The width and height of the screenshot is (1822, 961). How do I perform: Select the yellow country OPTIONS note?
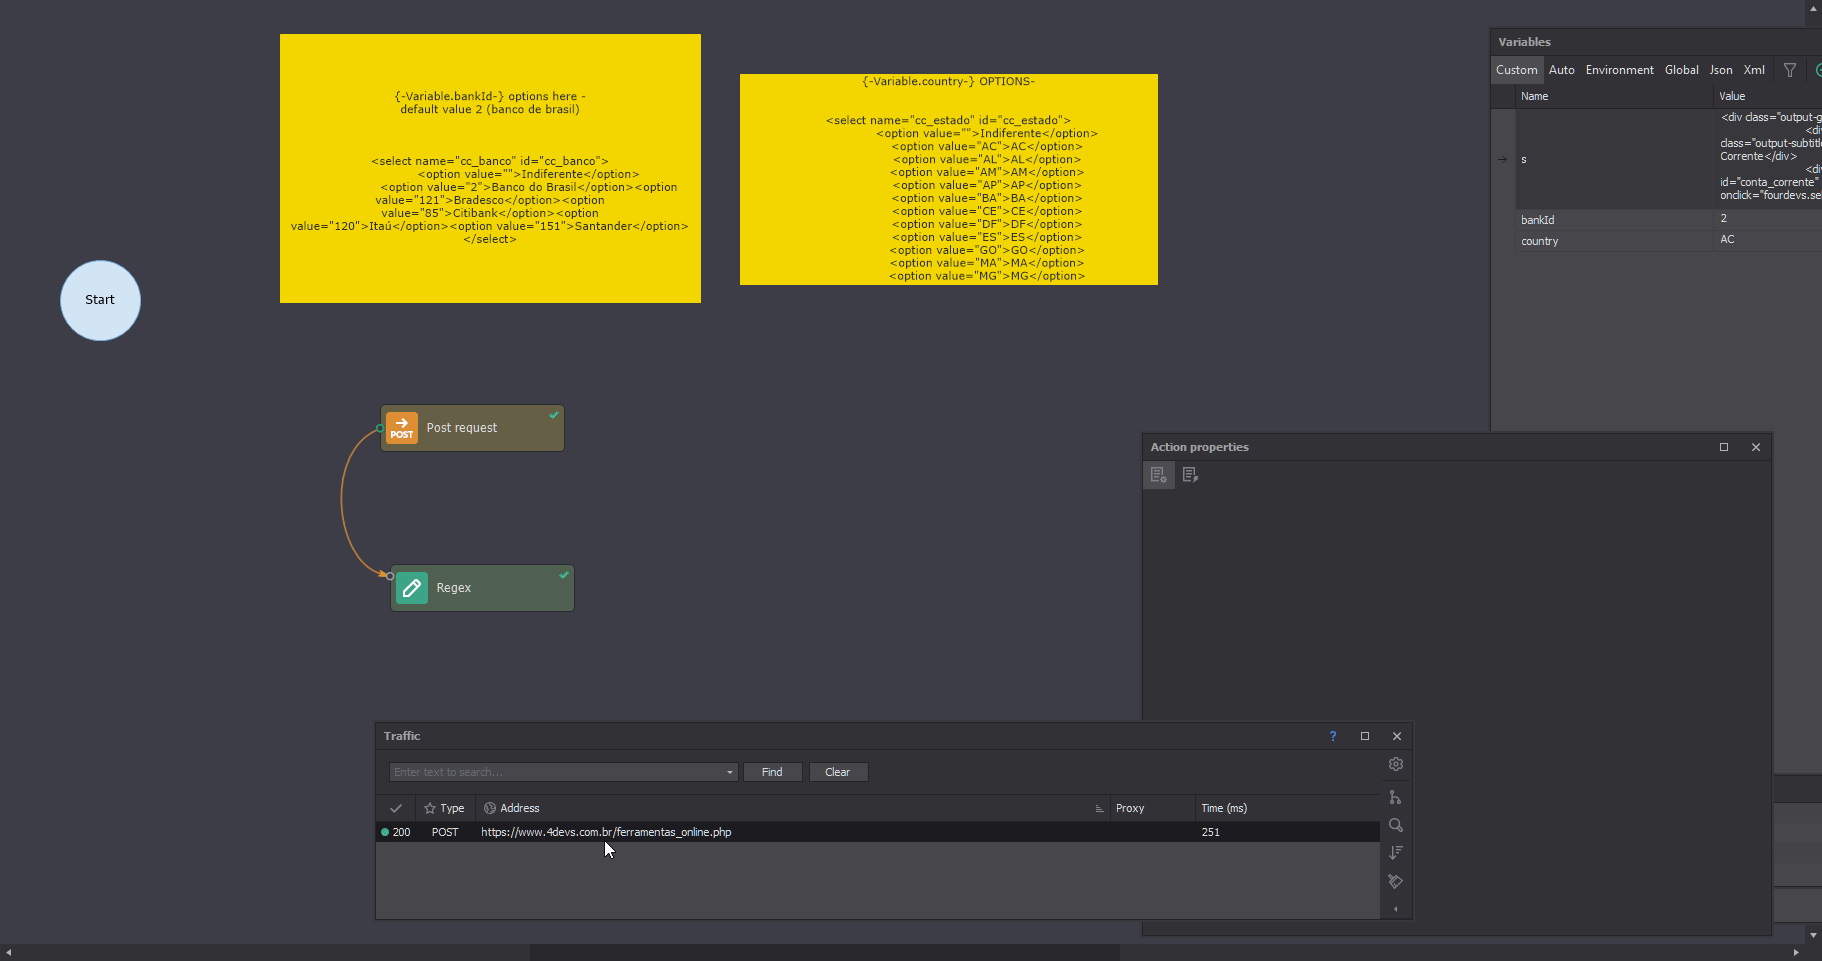pos(949,179)
